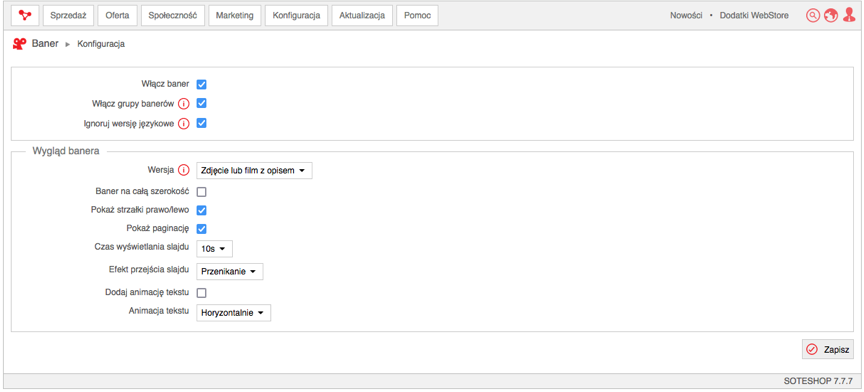Open Animacja tekstu Horyzontalnie dropdown
Screen dimensions: 864x392
coord(234,313)
